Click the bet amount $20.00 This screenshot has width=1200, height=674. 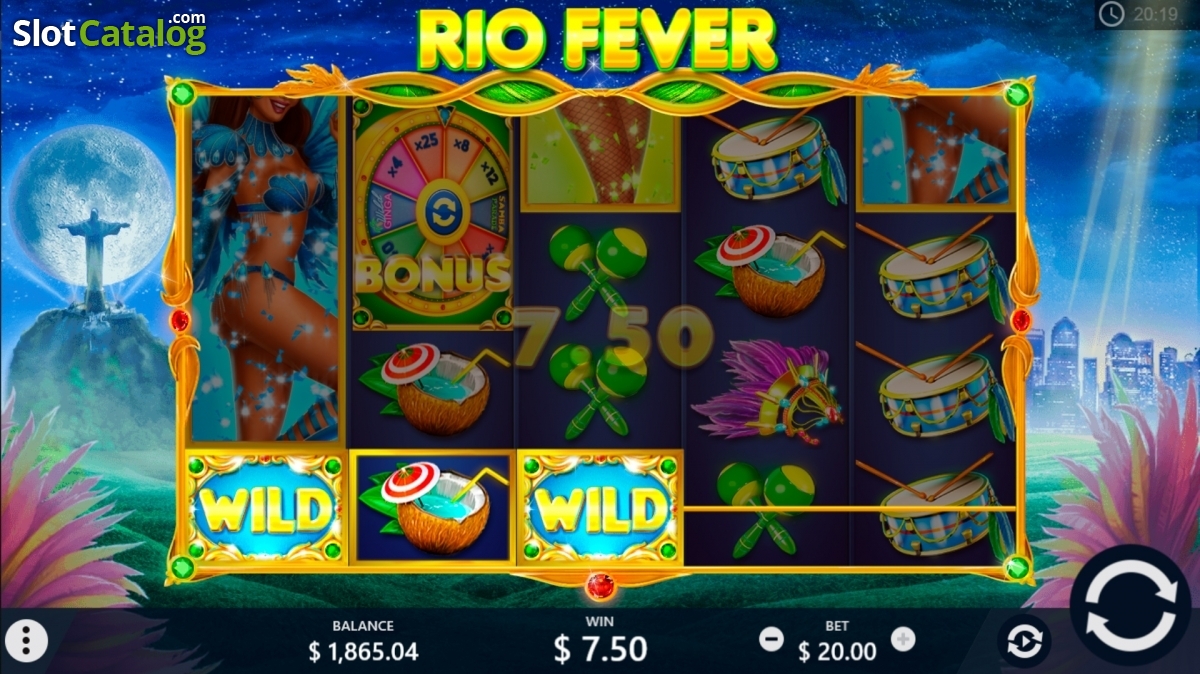pyautogui.click(x=837, y=652)
